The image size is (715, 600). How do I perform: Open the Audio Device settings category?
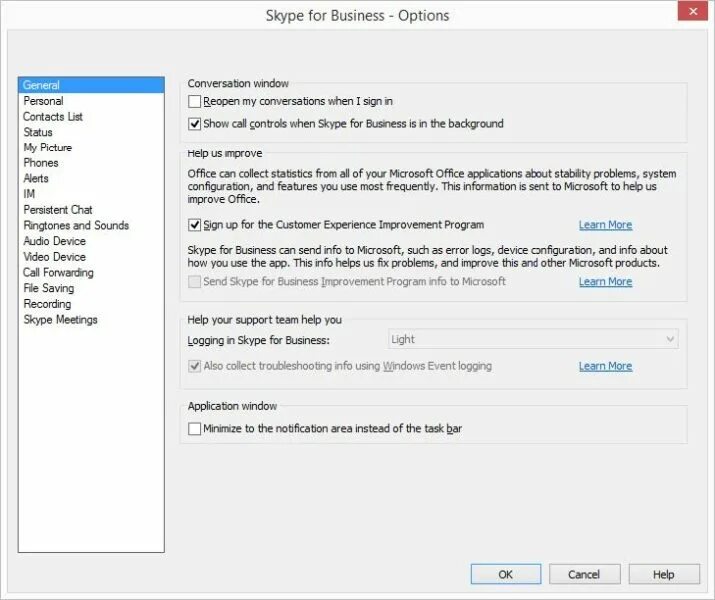click(x=55, y=241)
